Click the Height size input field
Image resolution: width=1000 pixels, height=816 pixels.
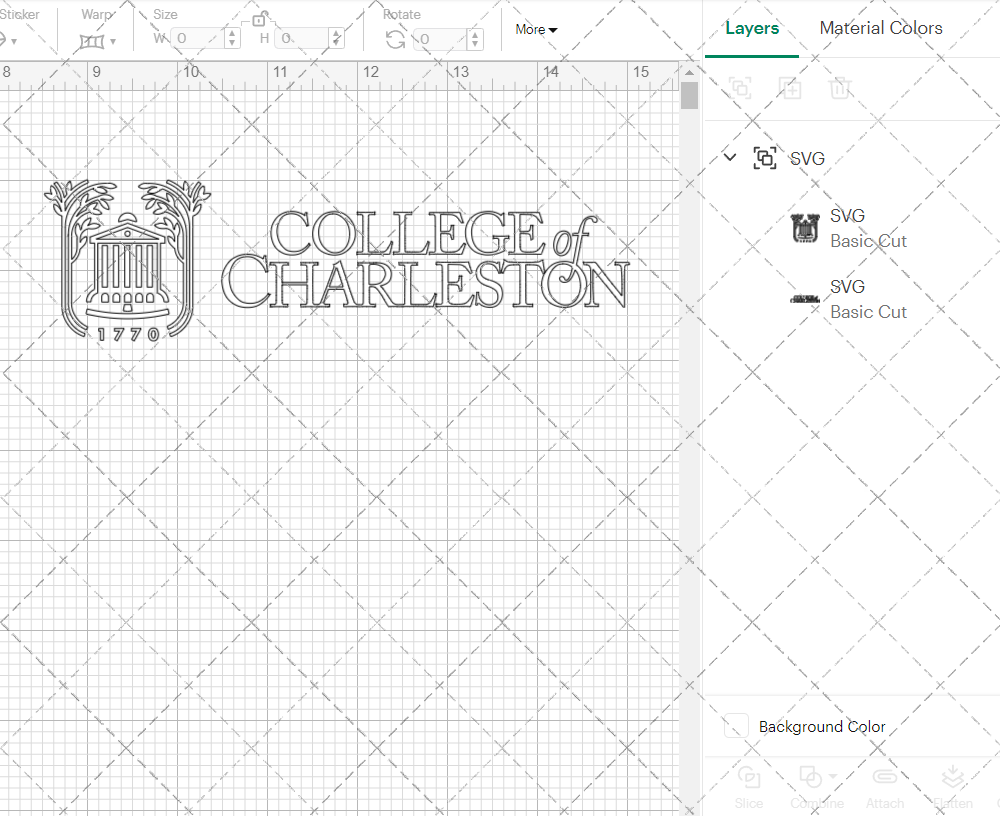303,38
